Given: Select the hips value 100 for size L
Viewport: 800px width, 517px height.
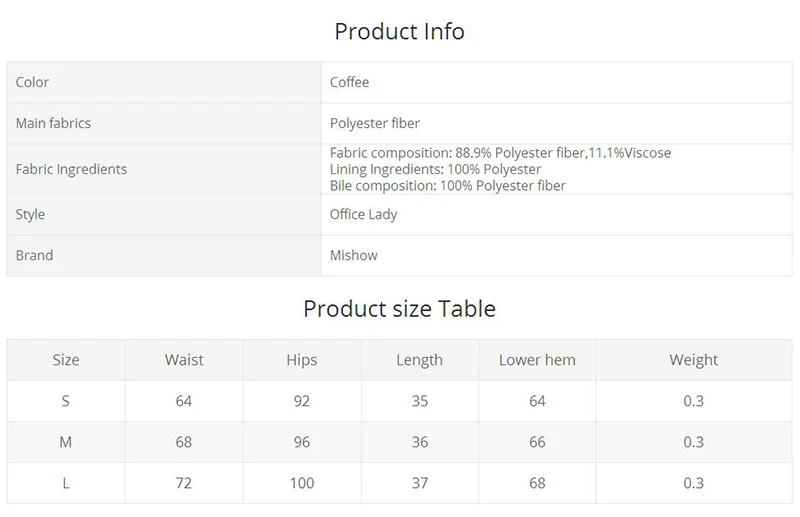Looking at the screenshot, I should click(x=302, y=483).
